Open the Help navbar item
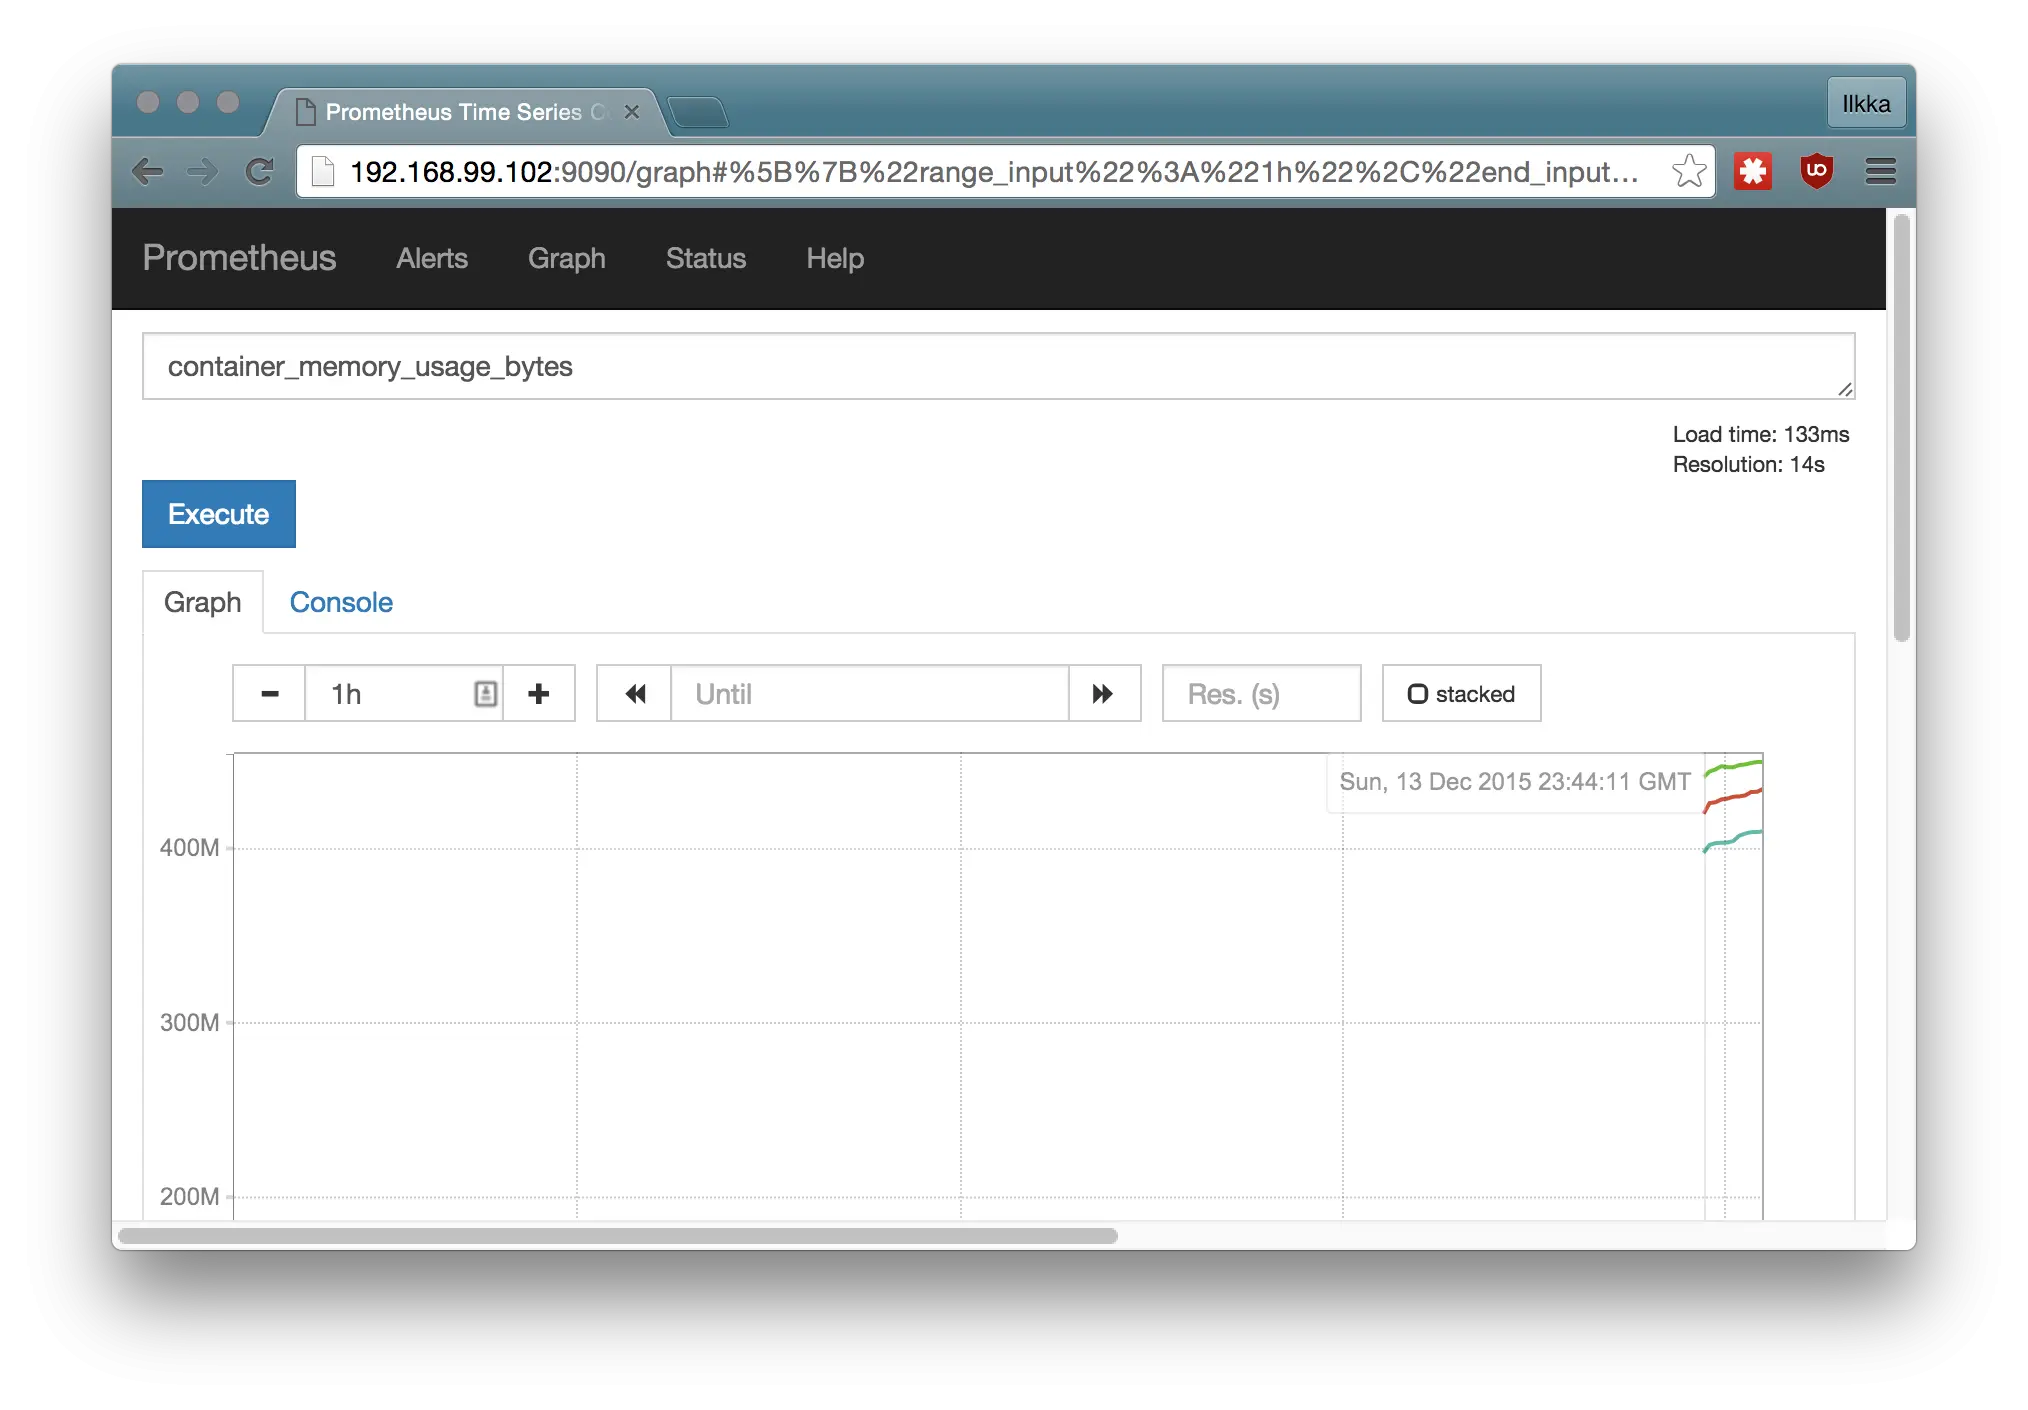2028x1410 pixels. tap(835, 259)
